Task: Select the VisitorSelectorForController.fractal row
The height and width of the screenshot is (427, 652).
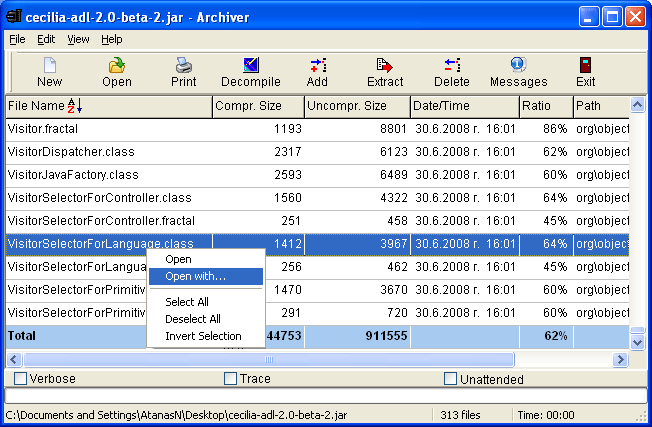Action: tap(317, 221)
